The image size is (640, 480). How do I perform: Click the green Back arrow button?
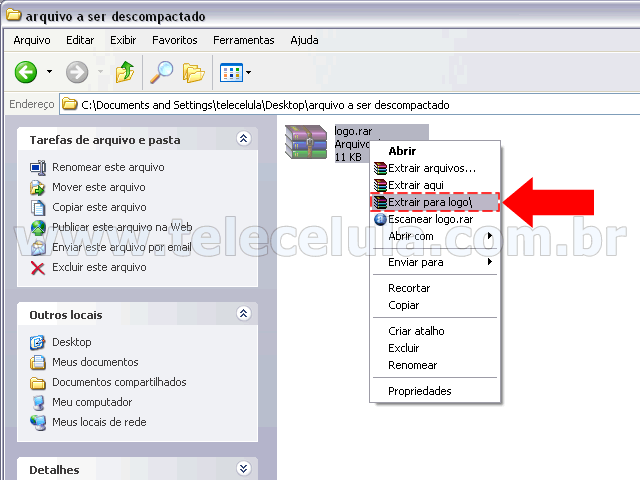[26, 72]
